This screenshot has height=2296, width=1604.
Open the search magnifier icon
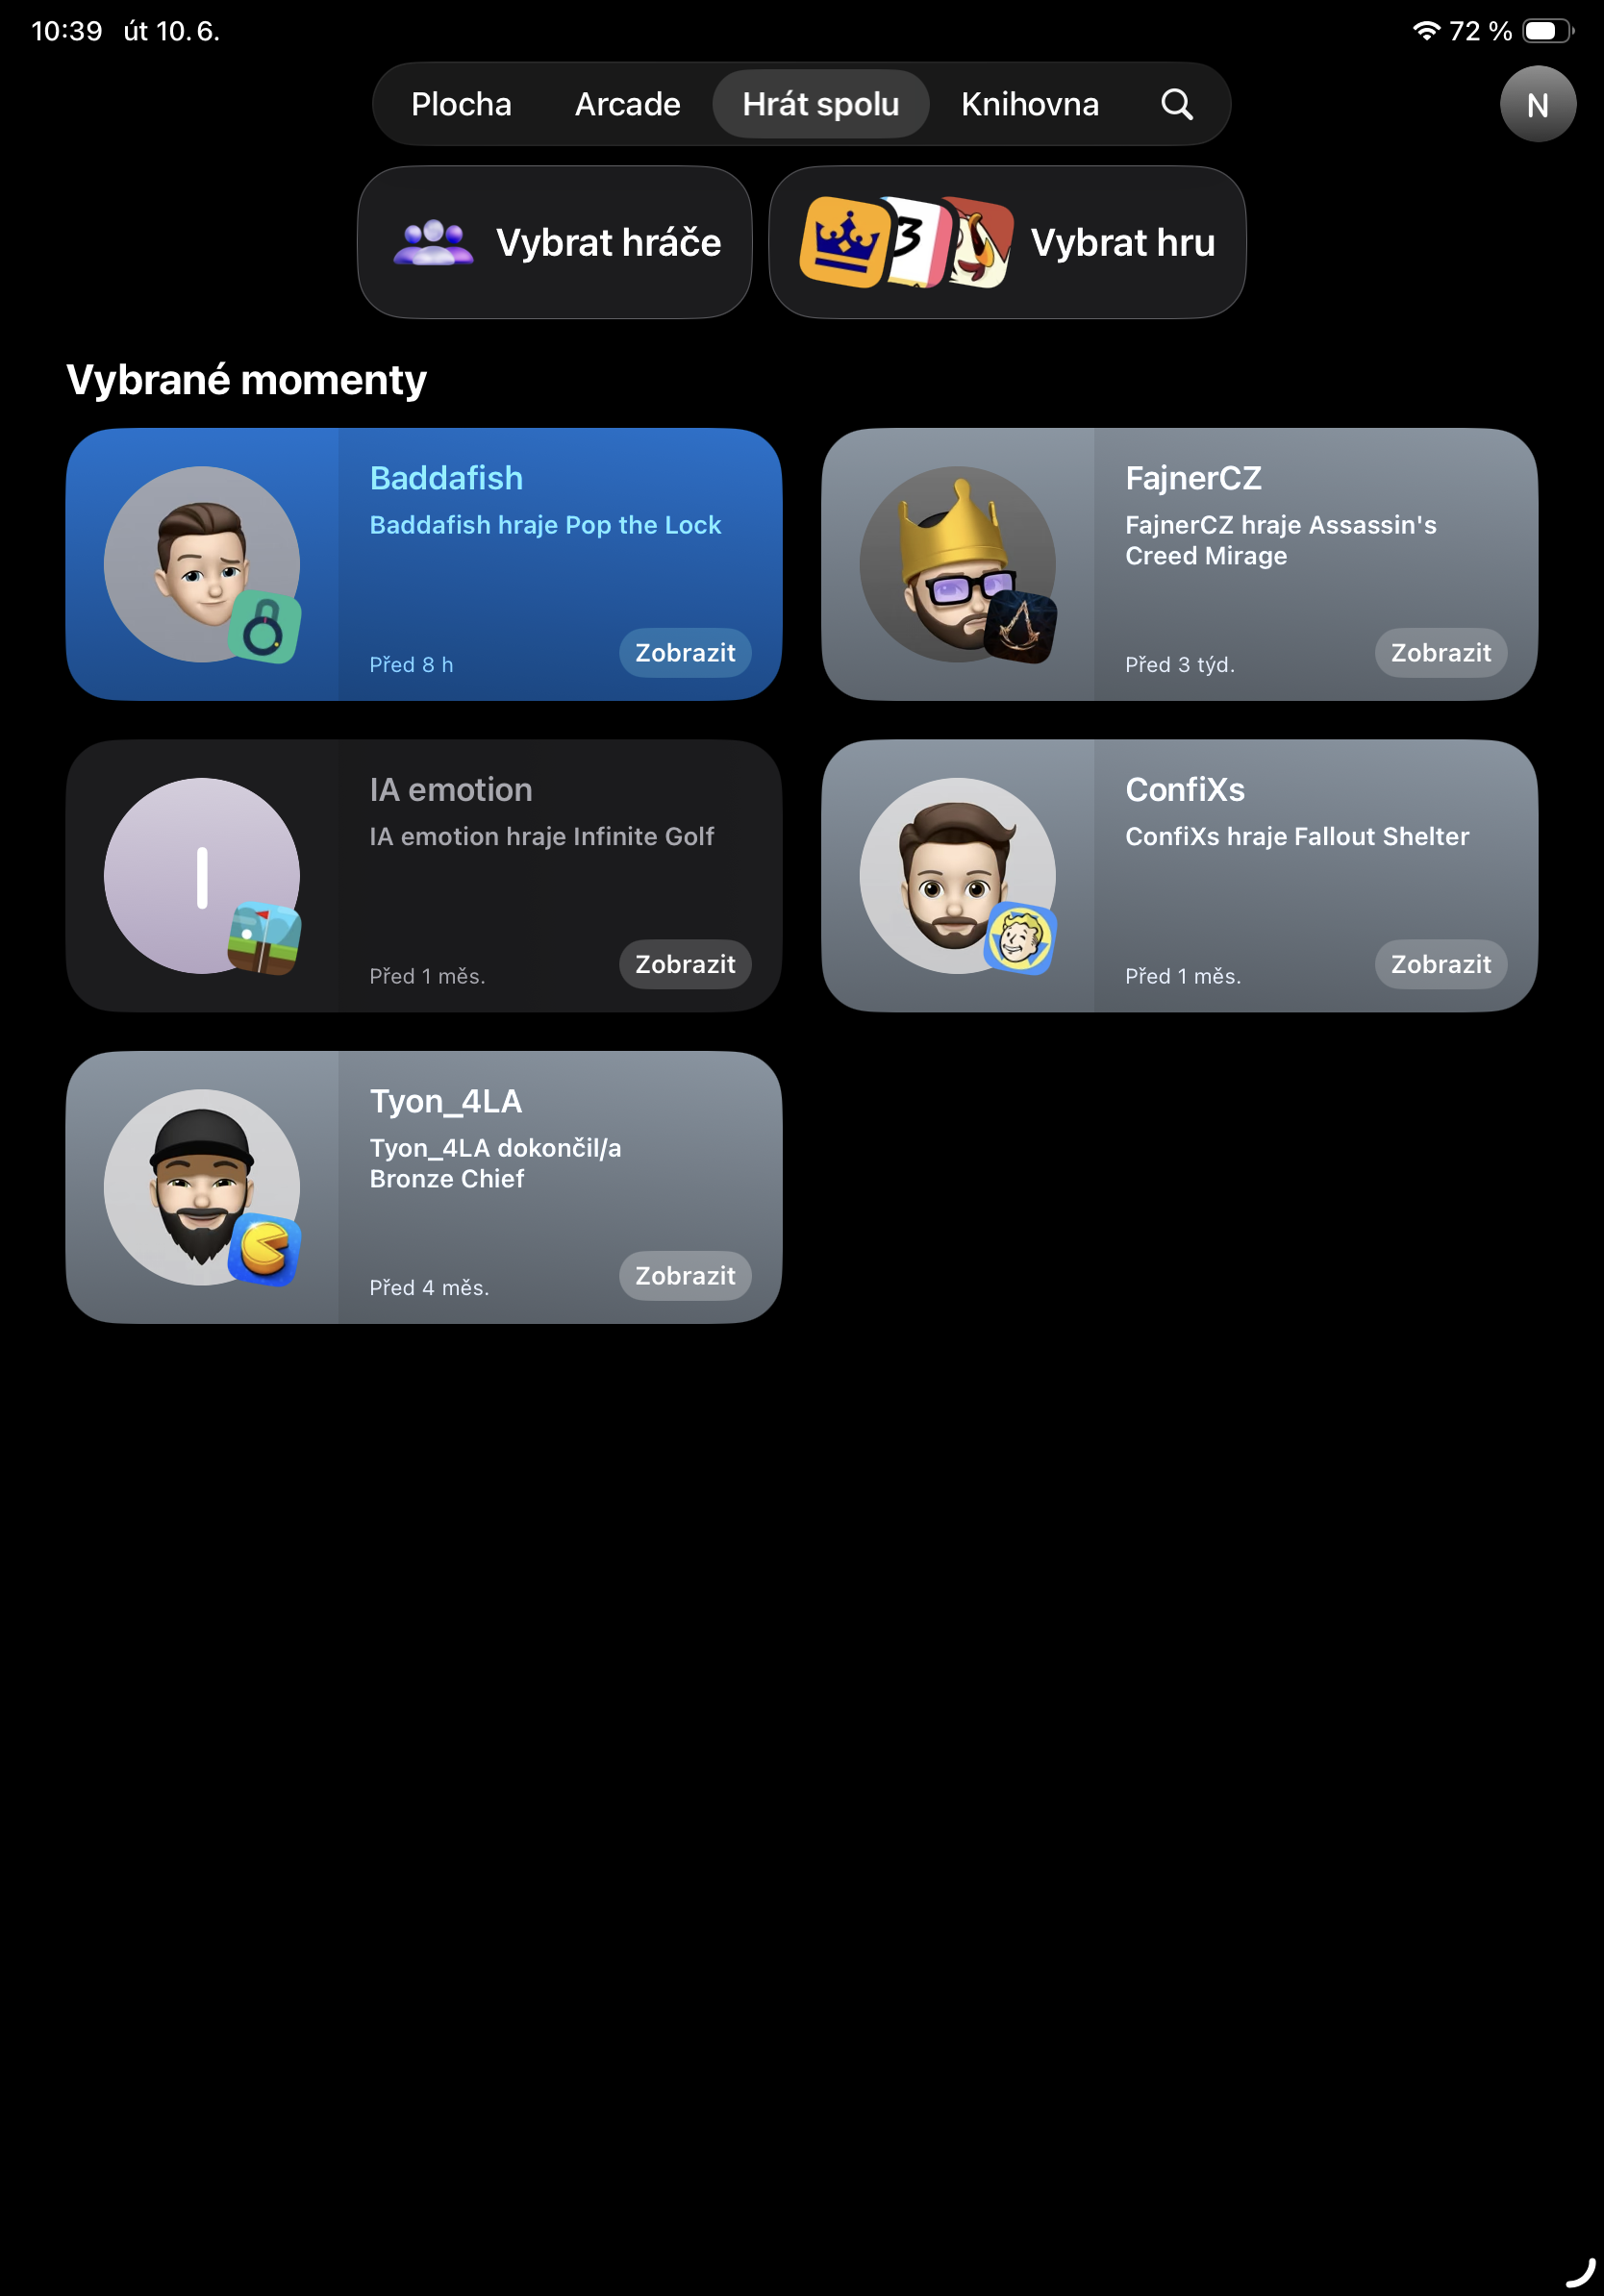1176,104
